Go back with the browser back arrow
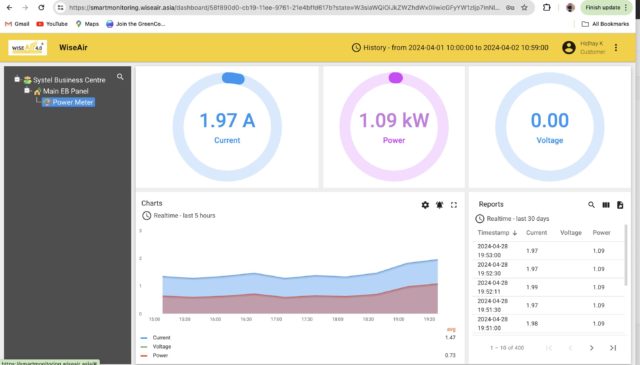The image size is (640, 365). pyautogui.click(x=9, y=7)
